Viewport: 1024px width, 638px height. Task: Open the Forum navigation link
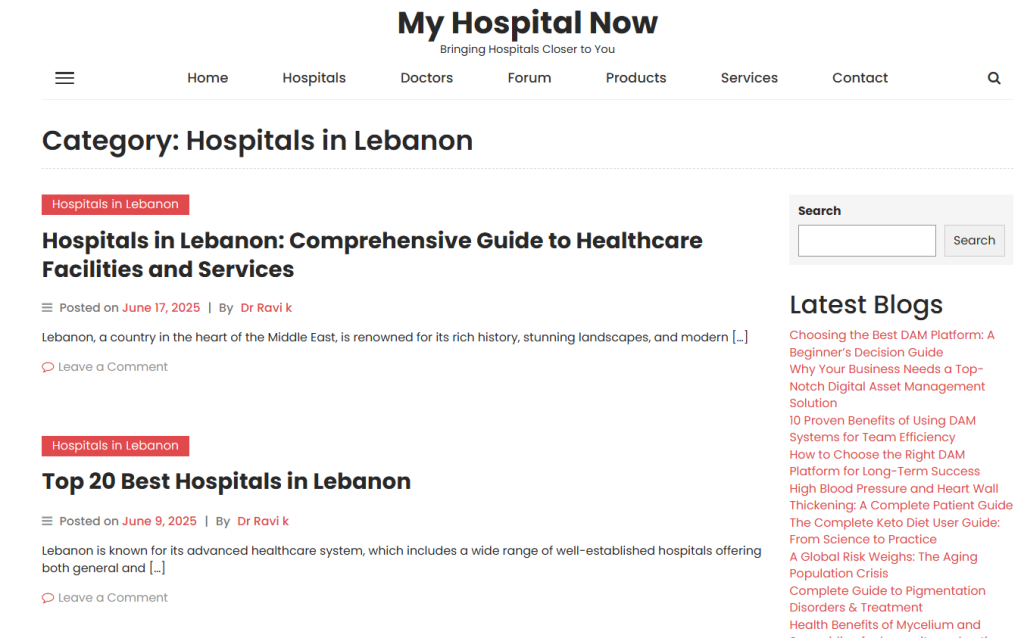(x=529, y=78)
